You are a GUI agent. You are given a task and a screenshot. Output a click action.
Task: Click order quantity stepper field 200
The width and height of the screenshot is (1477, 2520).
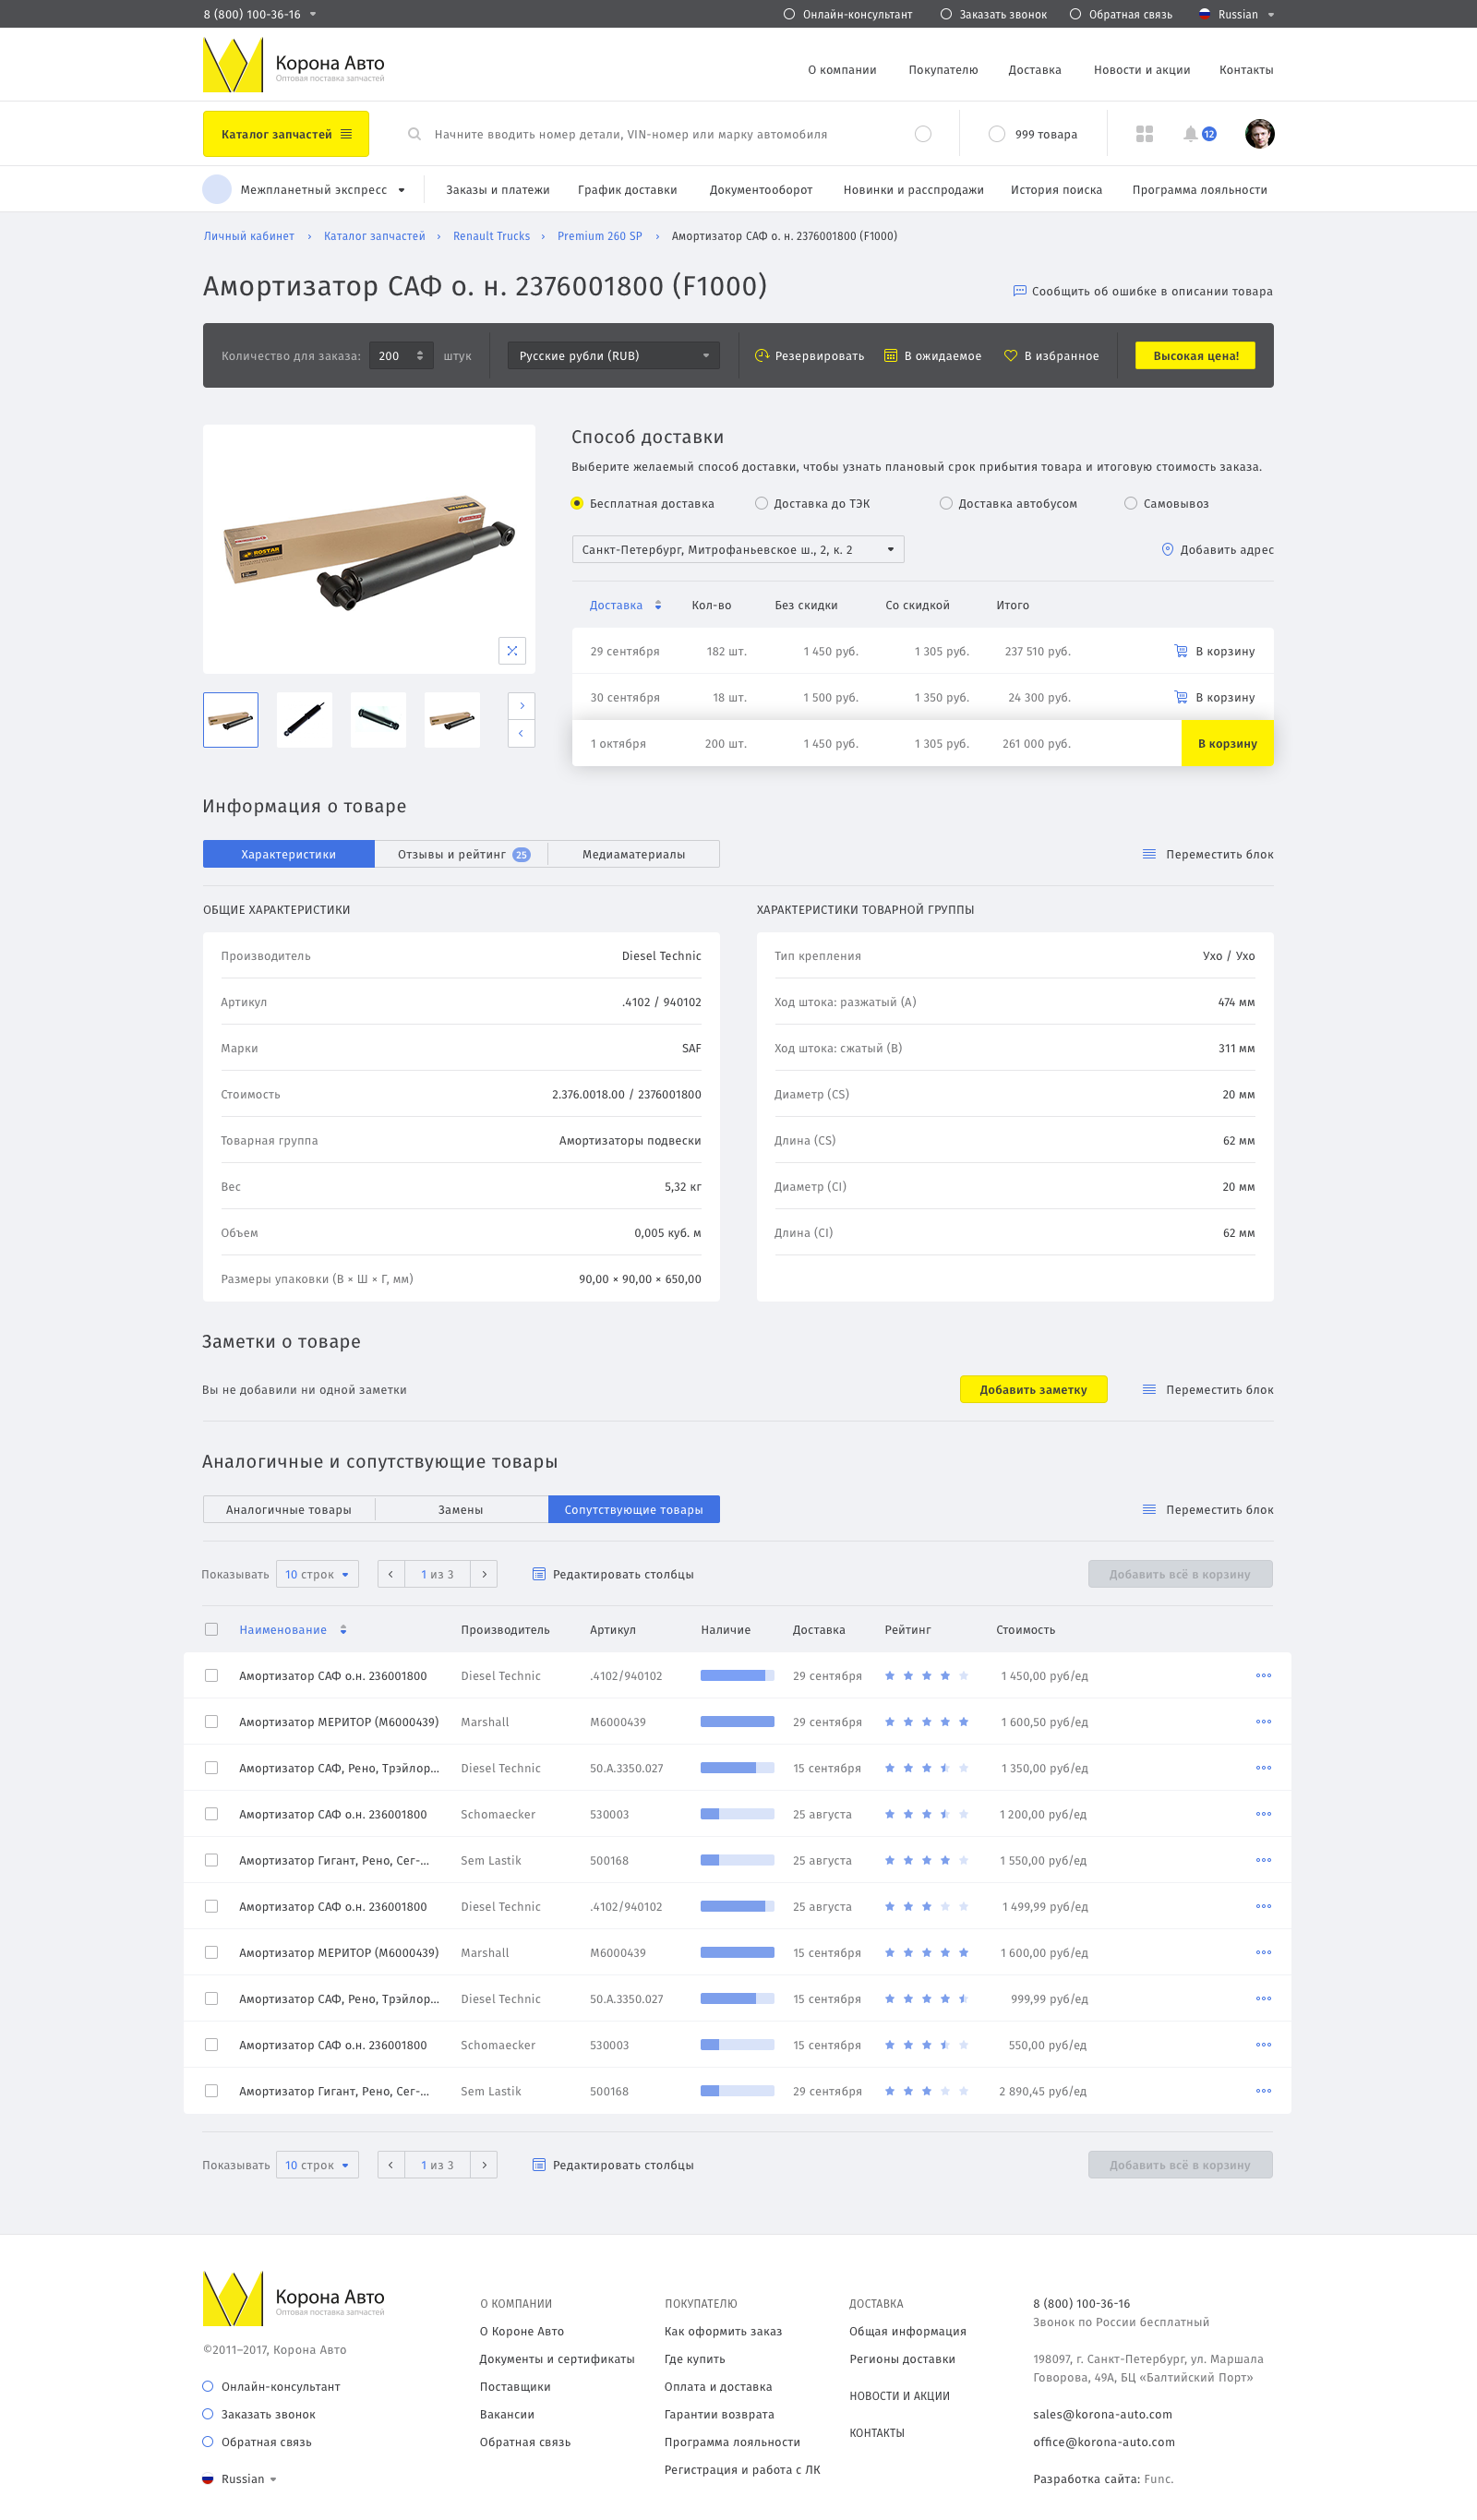click(401, 356)
